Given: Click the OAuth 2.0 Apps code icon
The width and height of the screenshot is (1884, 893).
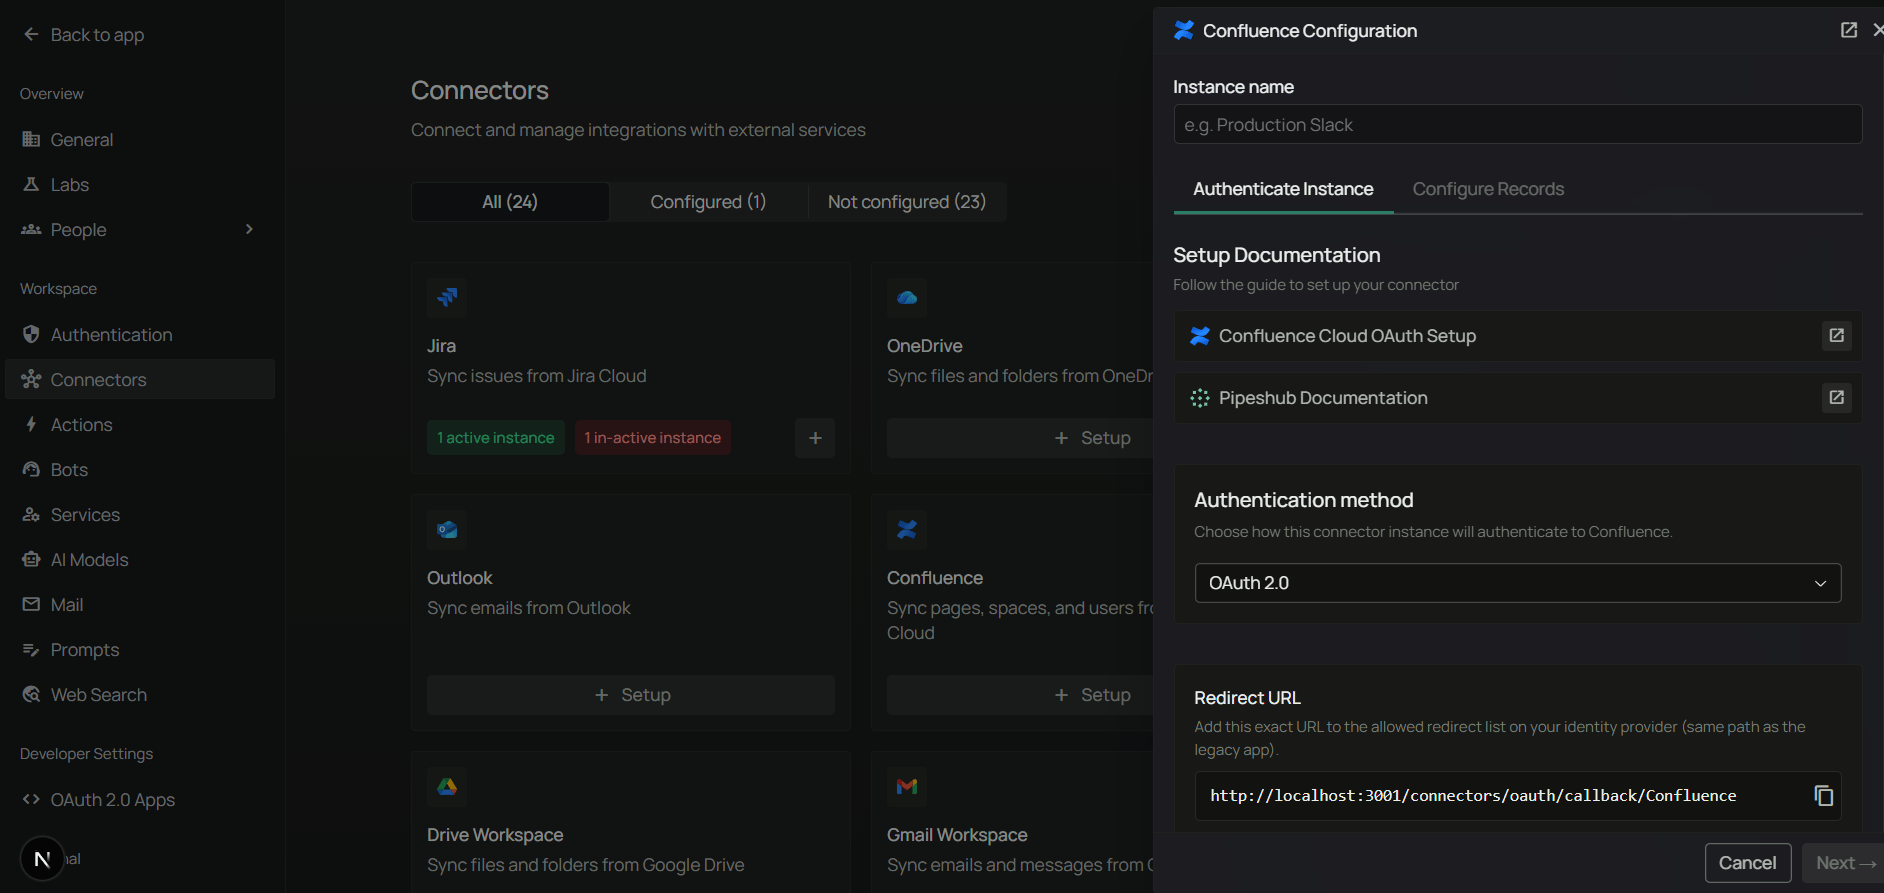Looking at the screenshot, I should [x=31, y=799].
